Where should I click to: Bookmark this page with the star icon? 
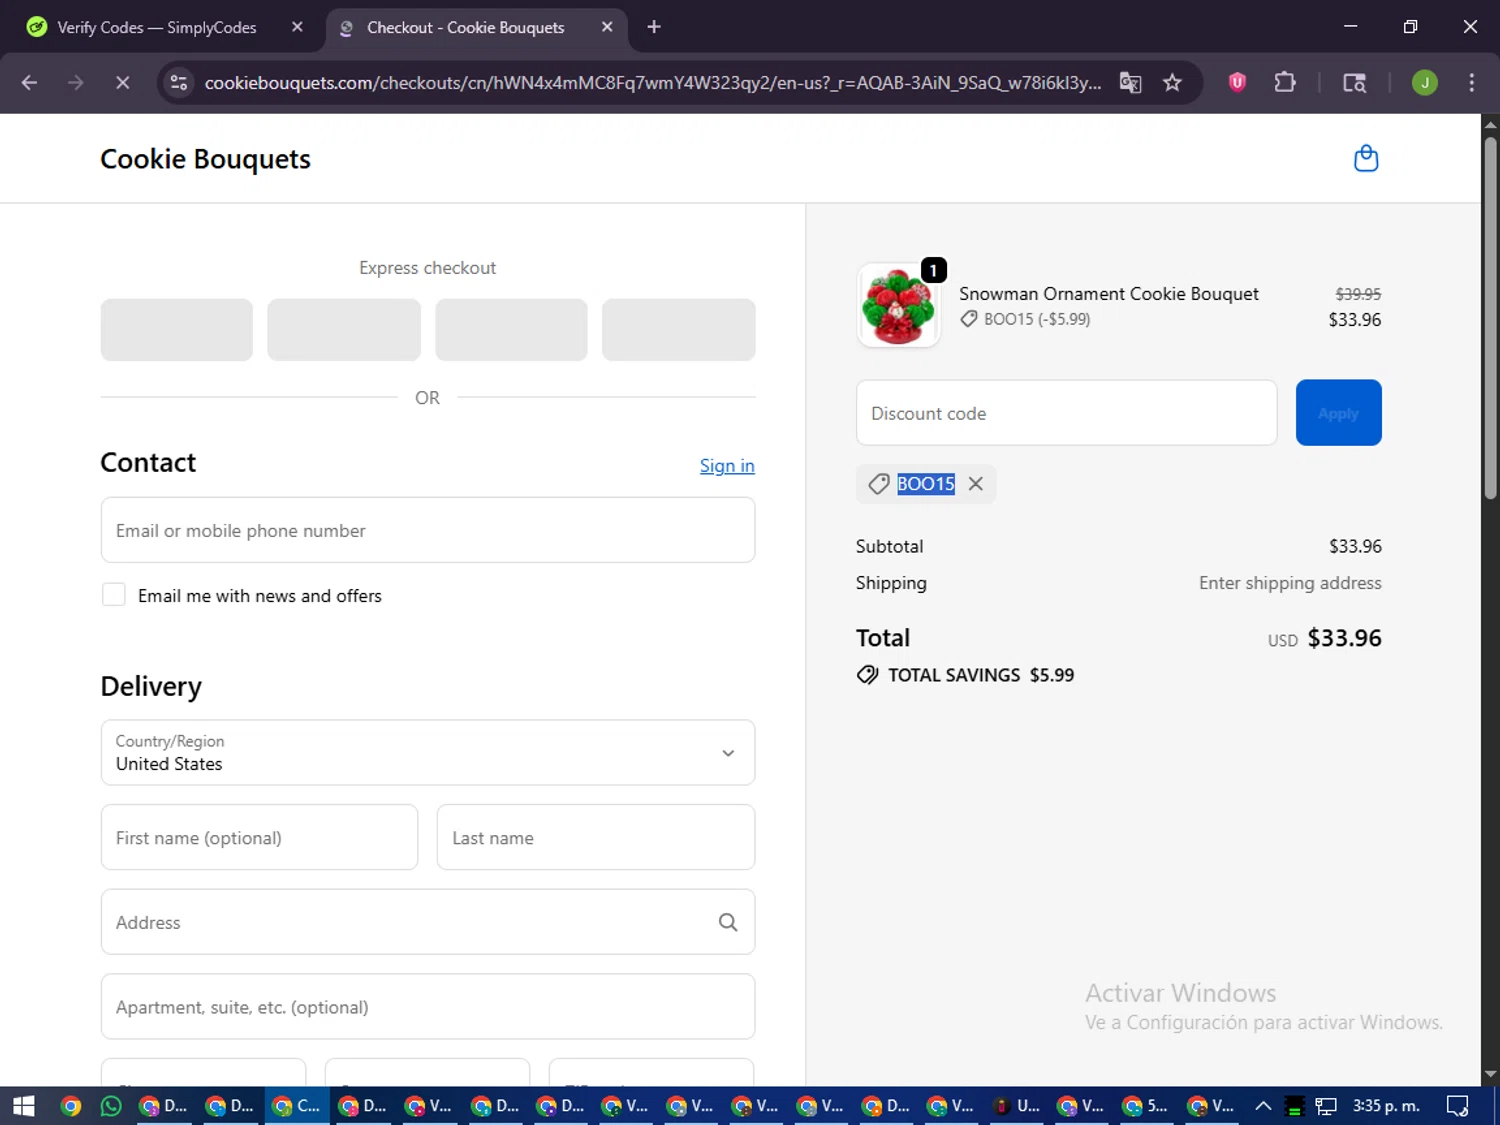(1172, 83)
